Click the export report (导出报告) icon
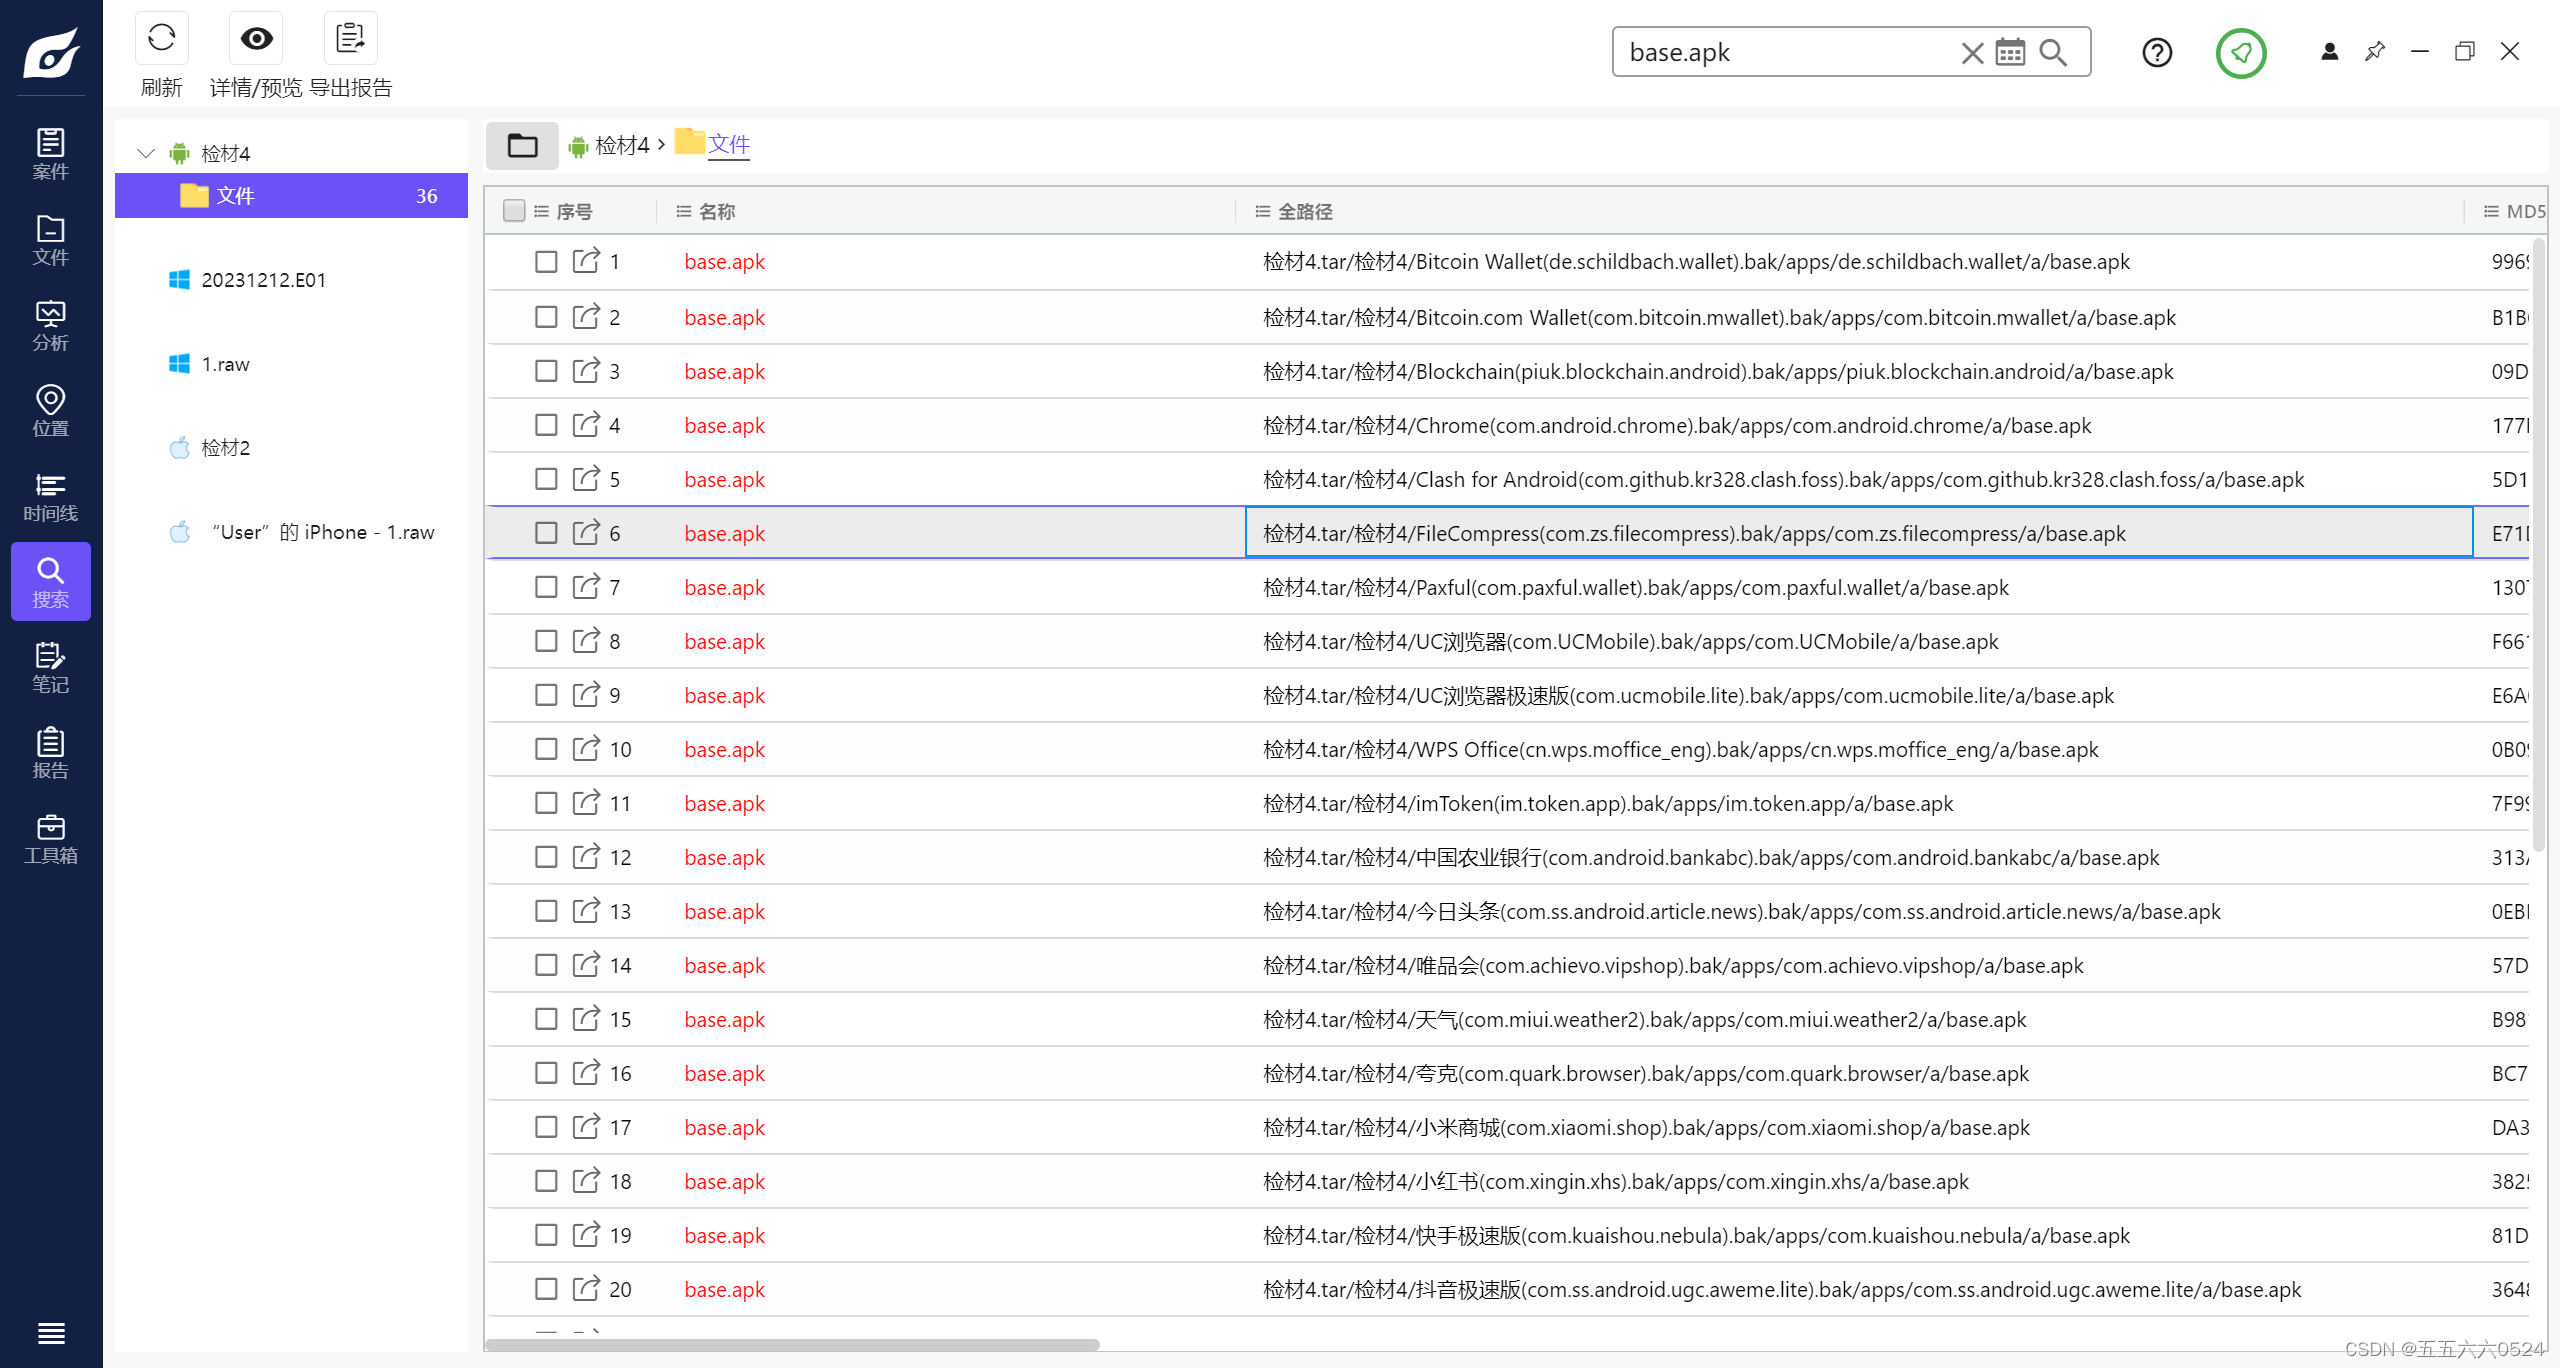 coord(350,39)
